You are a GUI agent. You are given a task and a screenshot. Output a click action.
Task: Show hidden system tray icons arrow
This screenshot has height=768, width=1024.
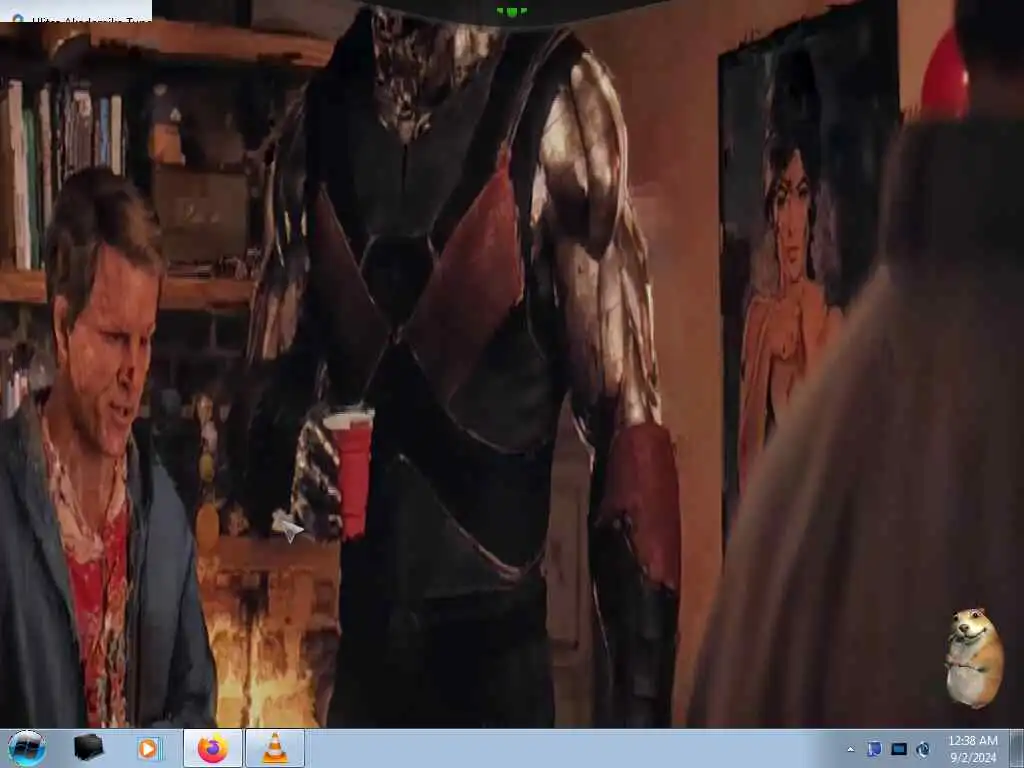click(x=850, y=749)
